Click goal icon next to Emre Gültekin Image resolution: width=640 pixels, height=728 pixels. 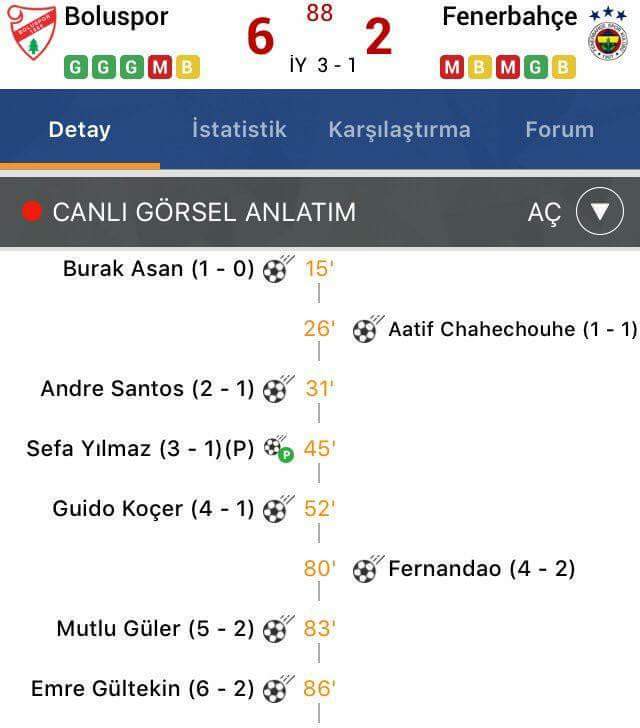click(x=278, y=689)
